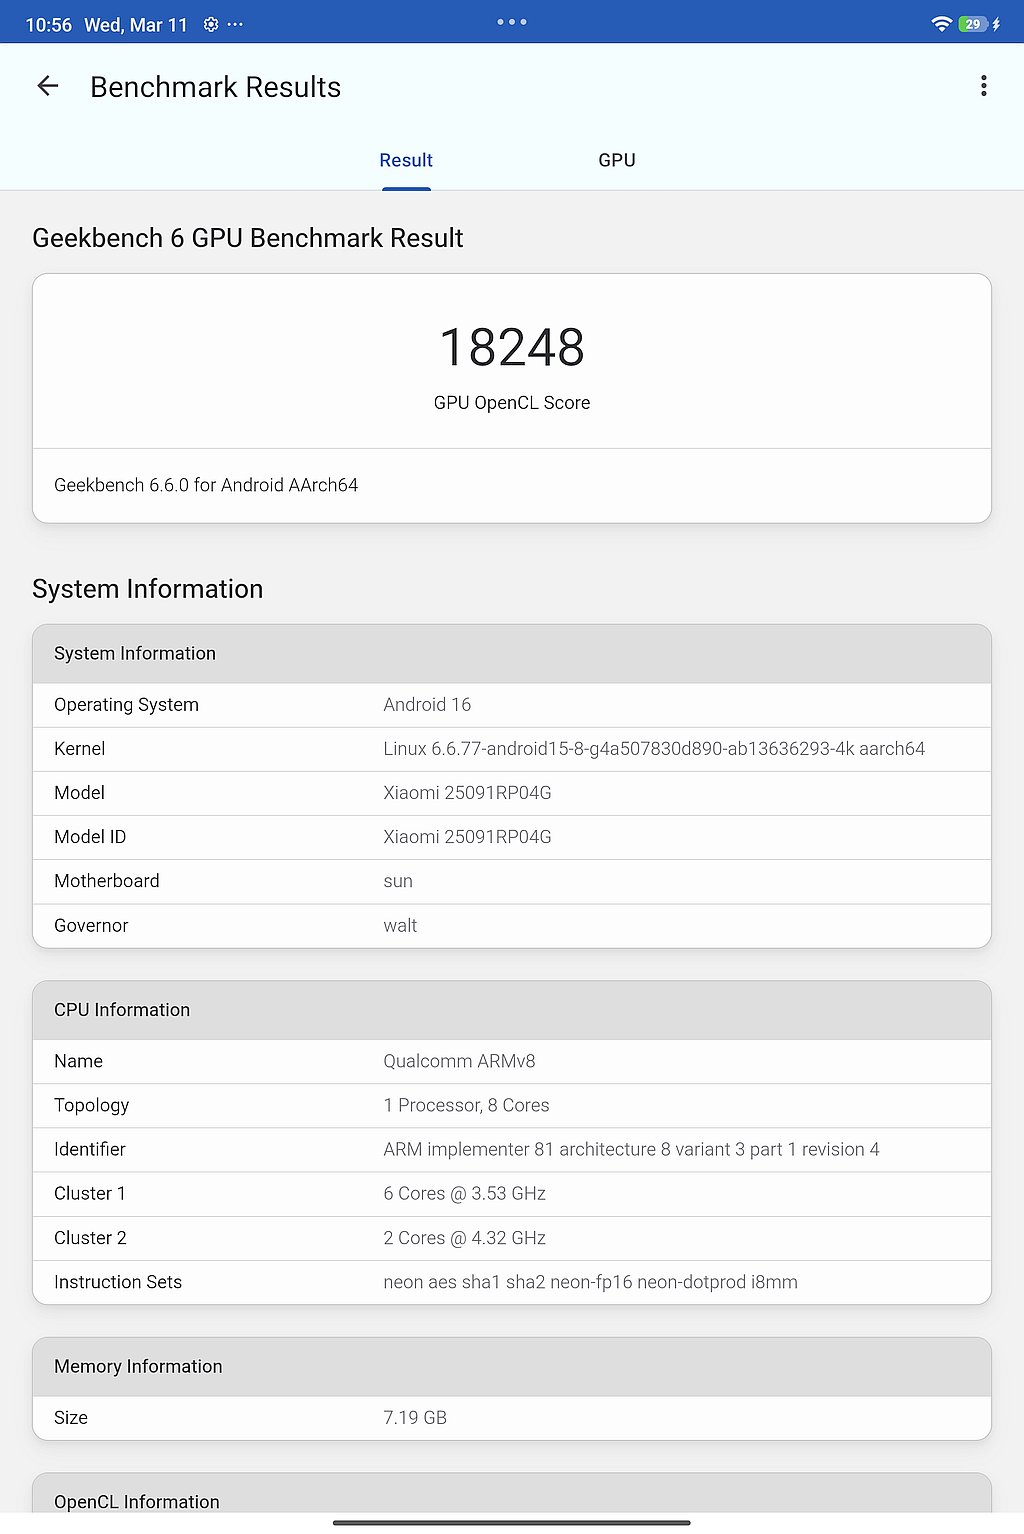Select the Kernel version row

click(512, 749)
